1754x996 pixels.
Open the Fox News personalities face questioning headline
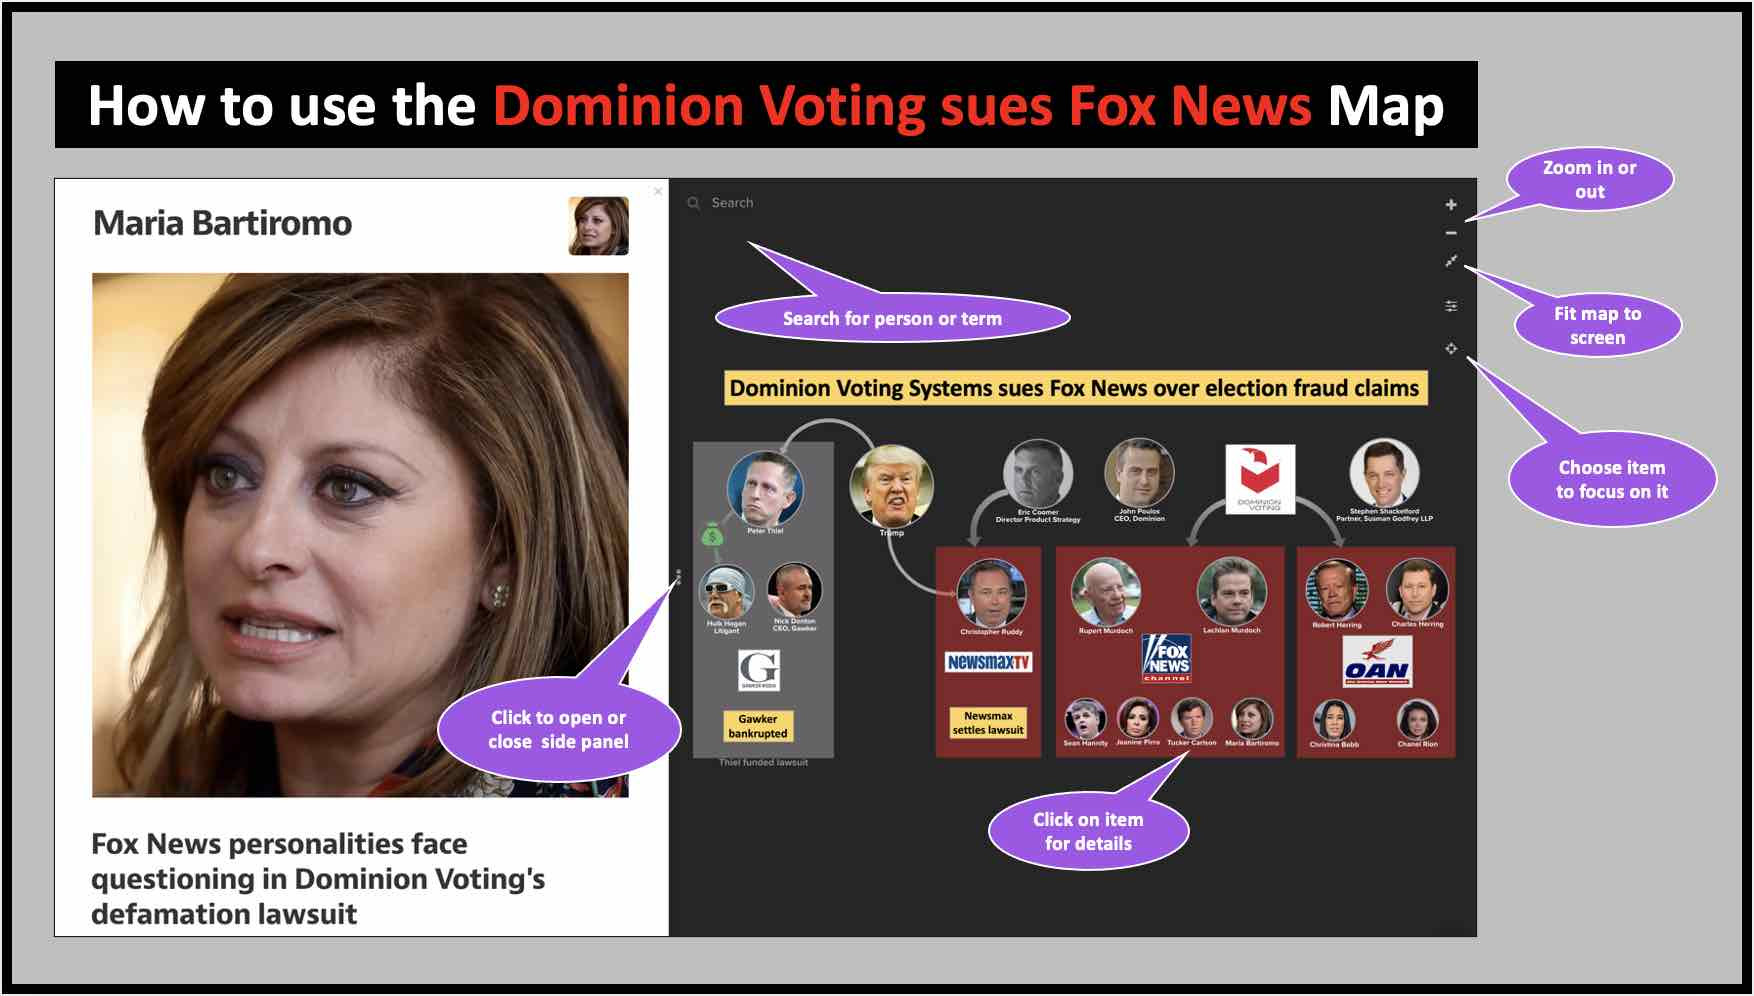318,879
